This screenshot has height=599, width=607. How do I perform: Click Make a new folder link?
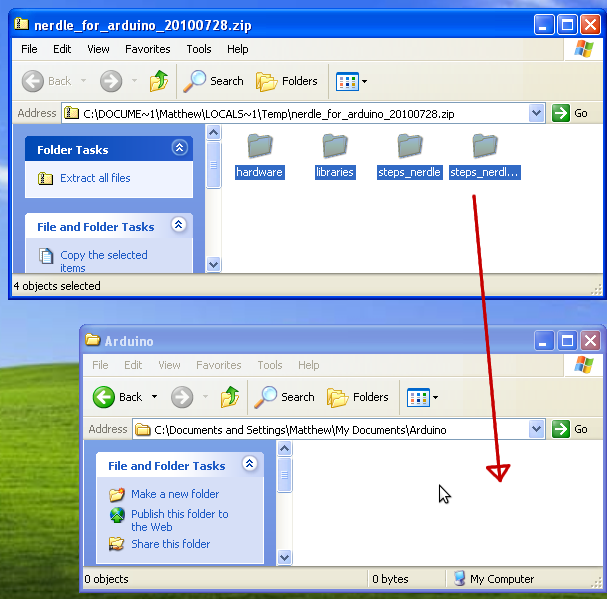point(175,494)
